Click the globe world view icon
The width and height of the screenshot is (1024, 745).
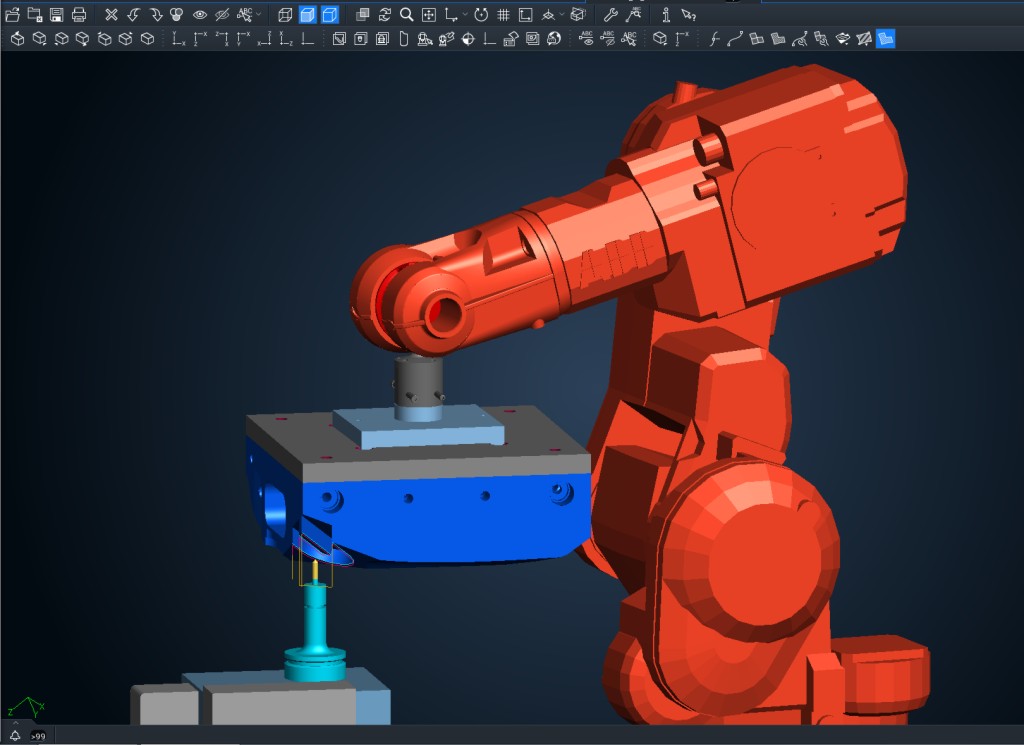pyautogui.click(x=554, y=39)
